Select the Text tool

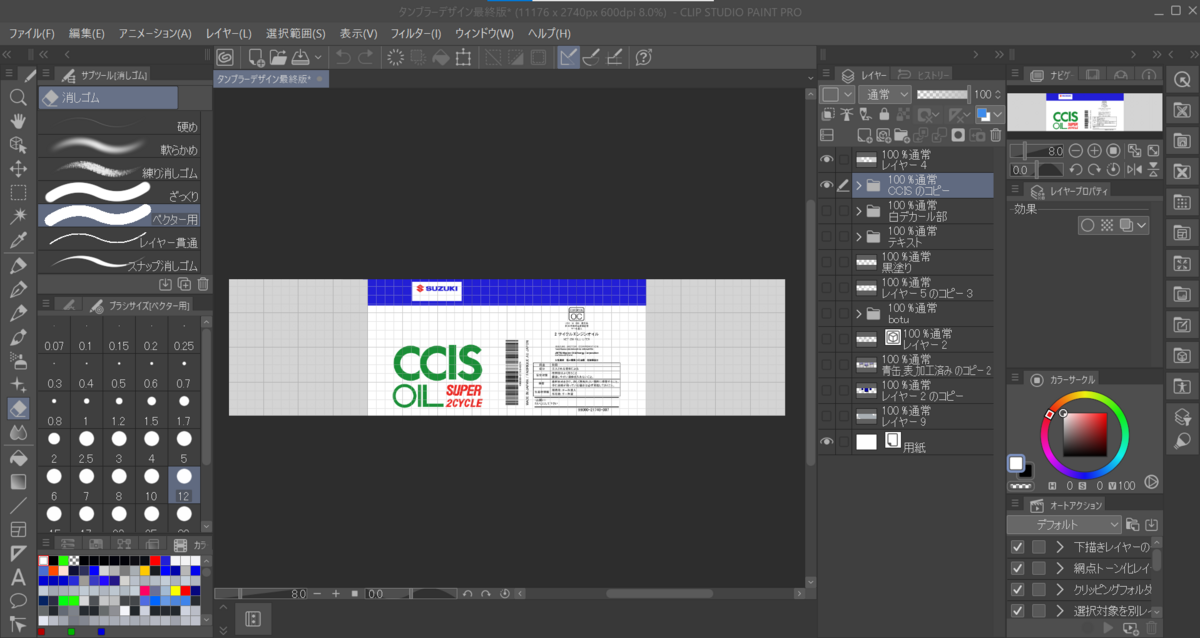pyautogui.click(x=18, y=577)
